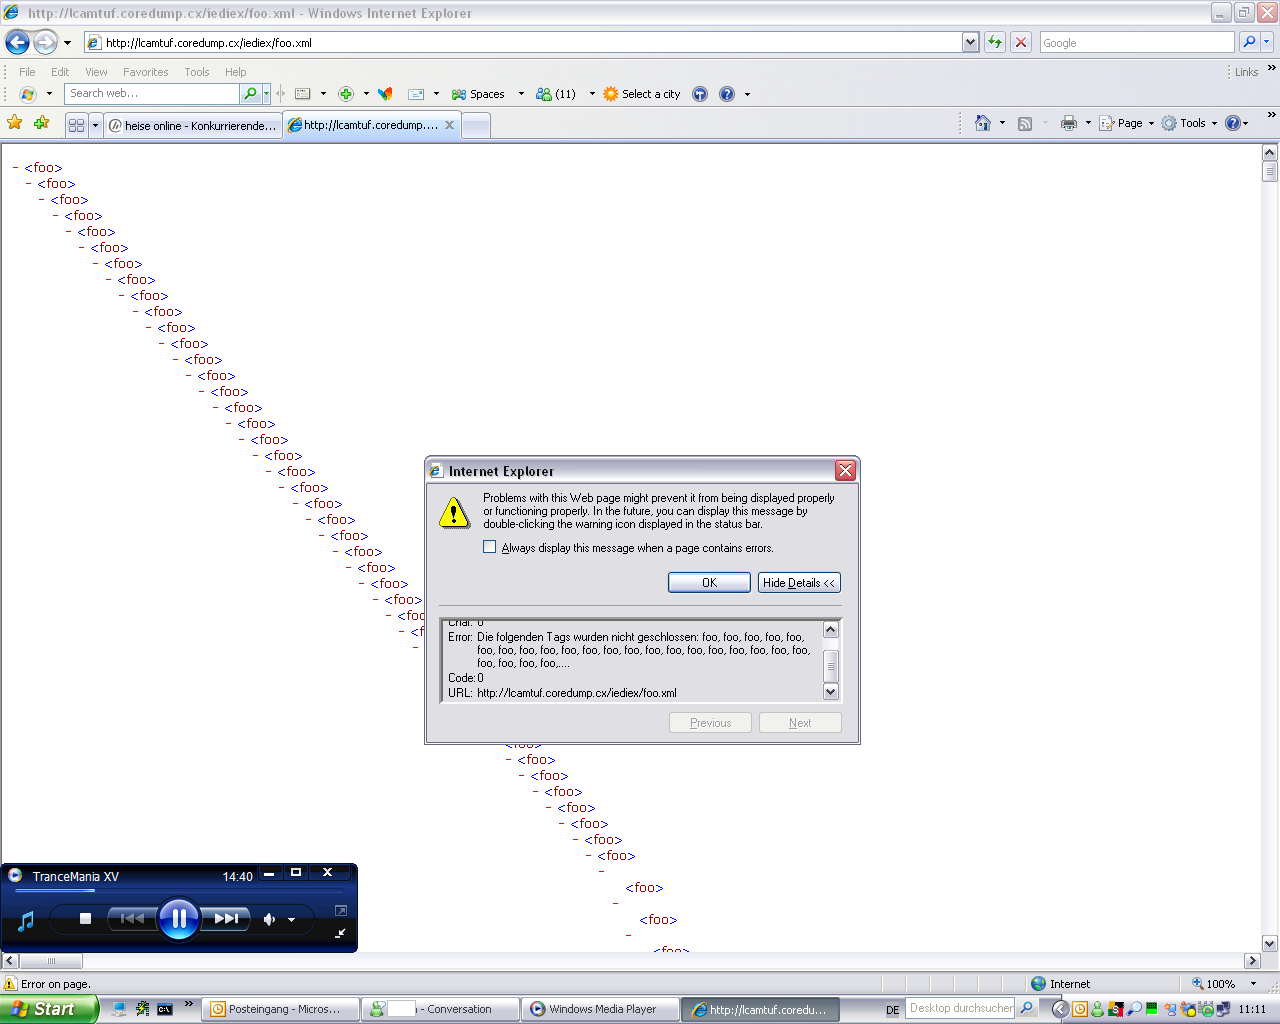Open the Home page icon
The height and width of the screenshot is (1024, 1280).
pyautogui.click(x=983, y=123)
